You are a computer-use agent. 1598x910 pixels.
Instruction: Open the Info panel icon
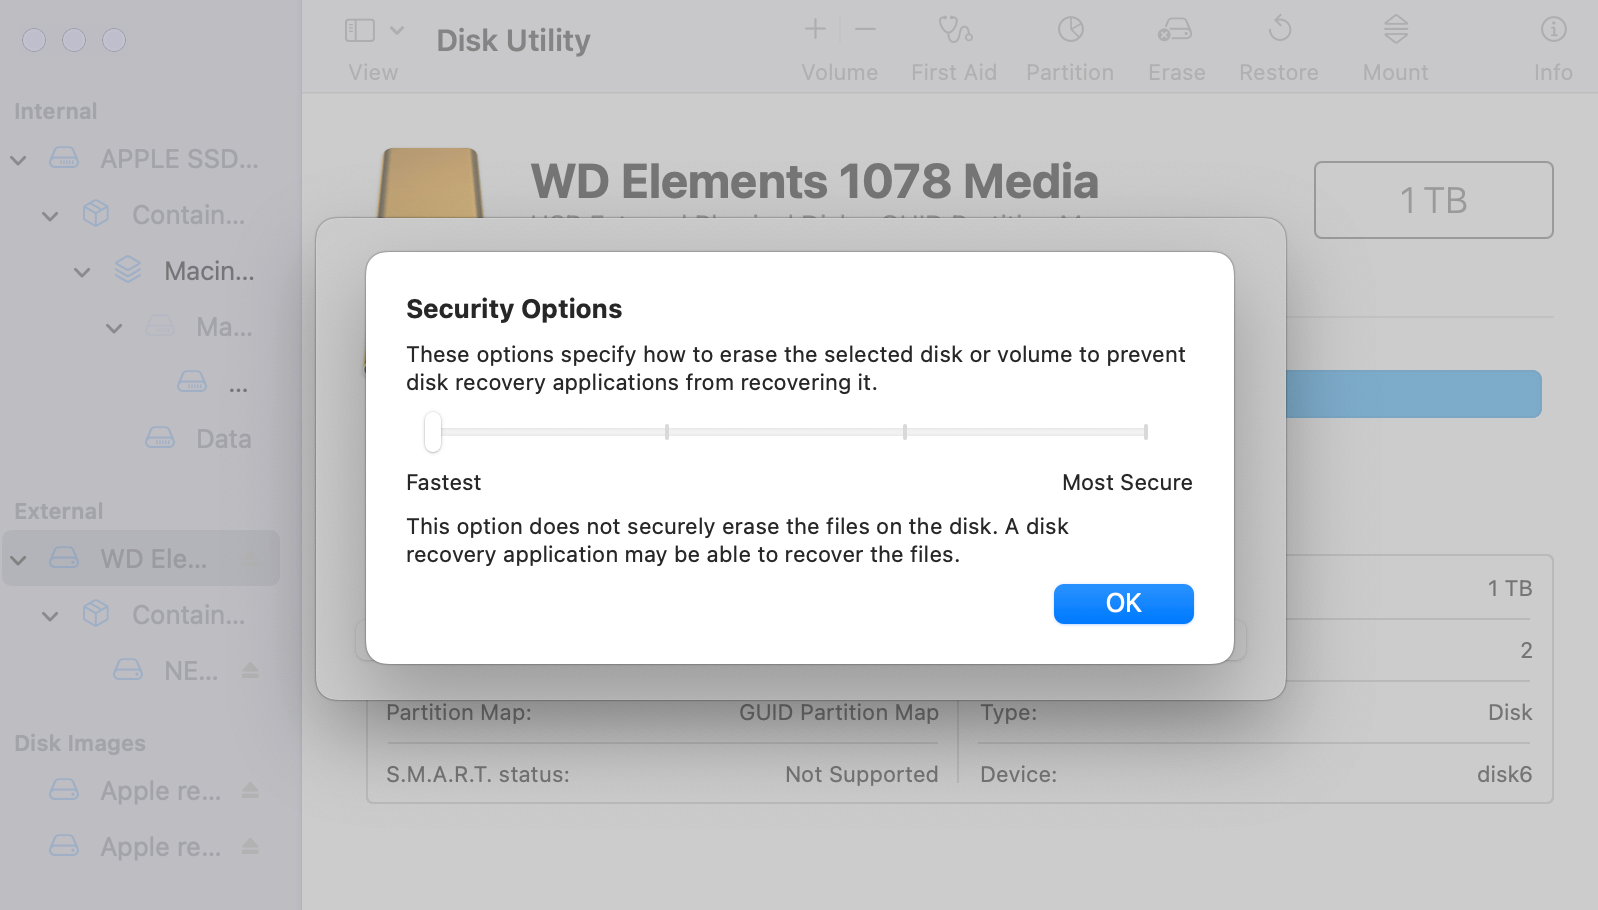pyautogui.click(x=1553, y=30)
